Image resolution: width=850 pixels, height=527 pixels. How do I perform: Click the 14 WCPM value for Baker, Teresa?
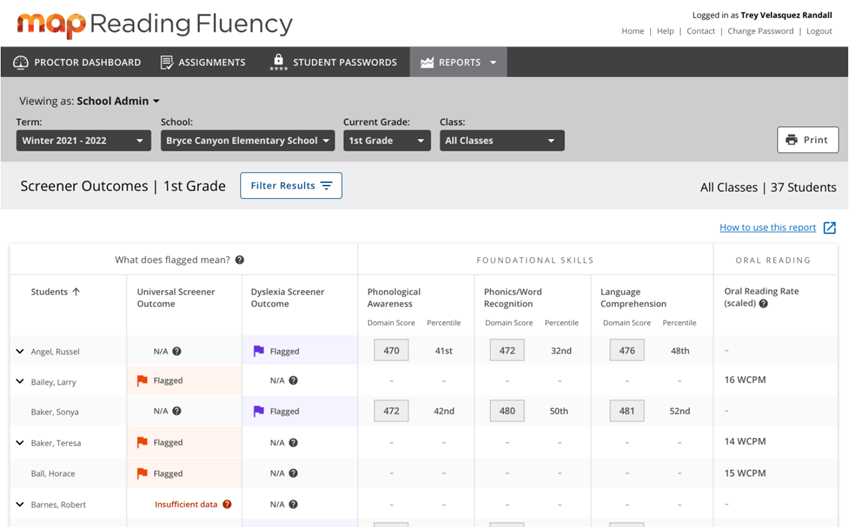(x=745, y=441)
